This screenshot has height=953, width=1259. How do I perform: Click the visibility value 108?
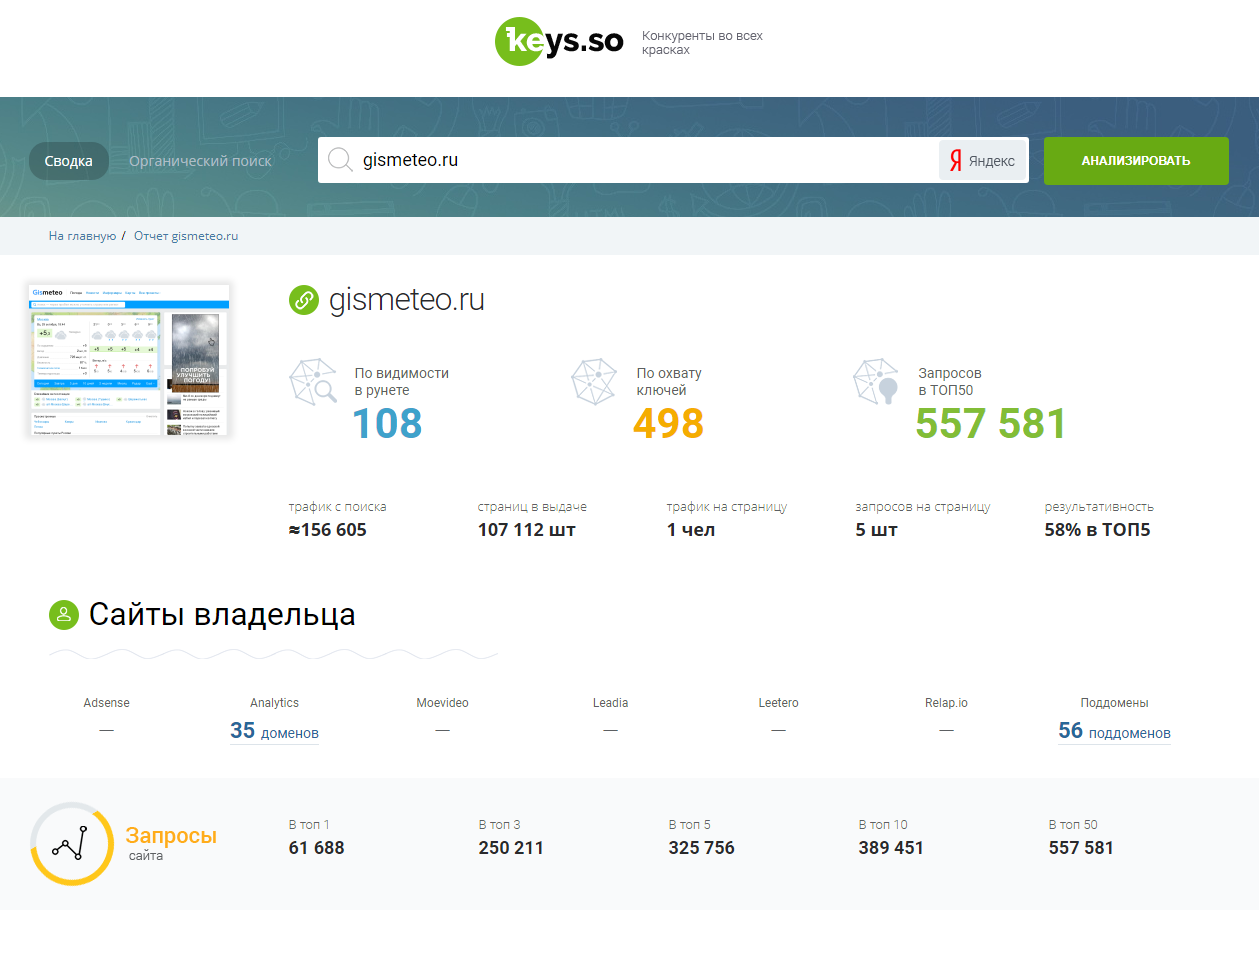coord(388,423)
